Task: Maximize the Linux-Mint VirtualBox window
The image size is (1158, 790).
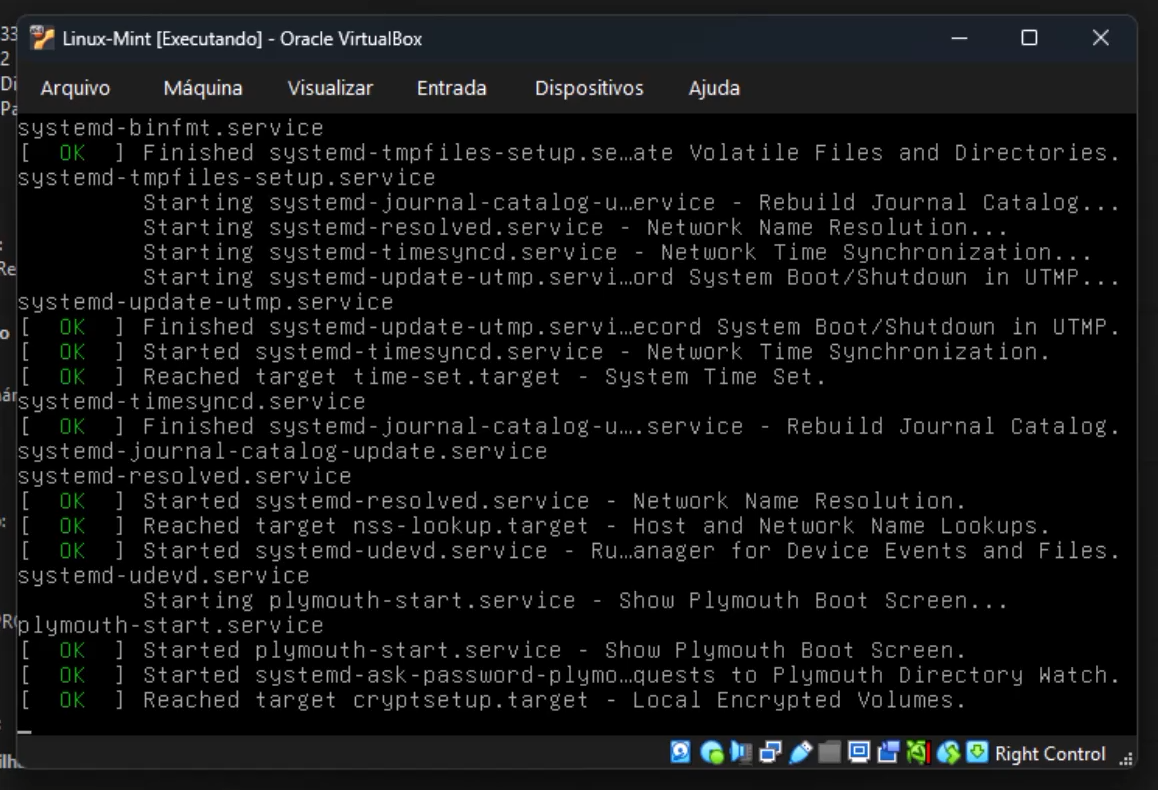Action: tap(1029, 38)
